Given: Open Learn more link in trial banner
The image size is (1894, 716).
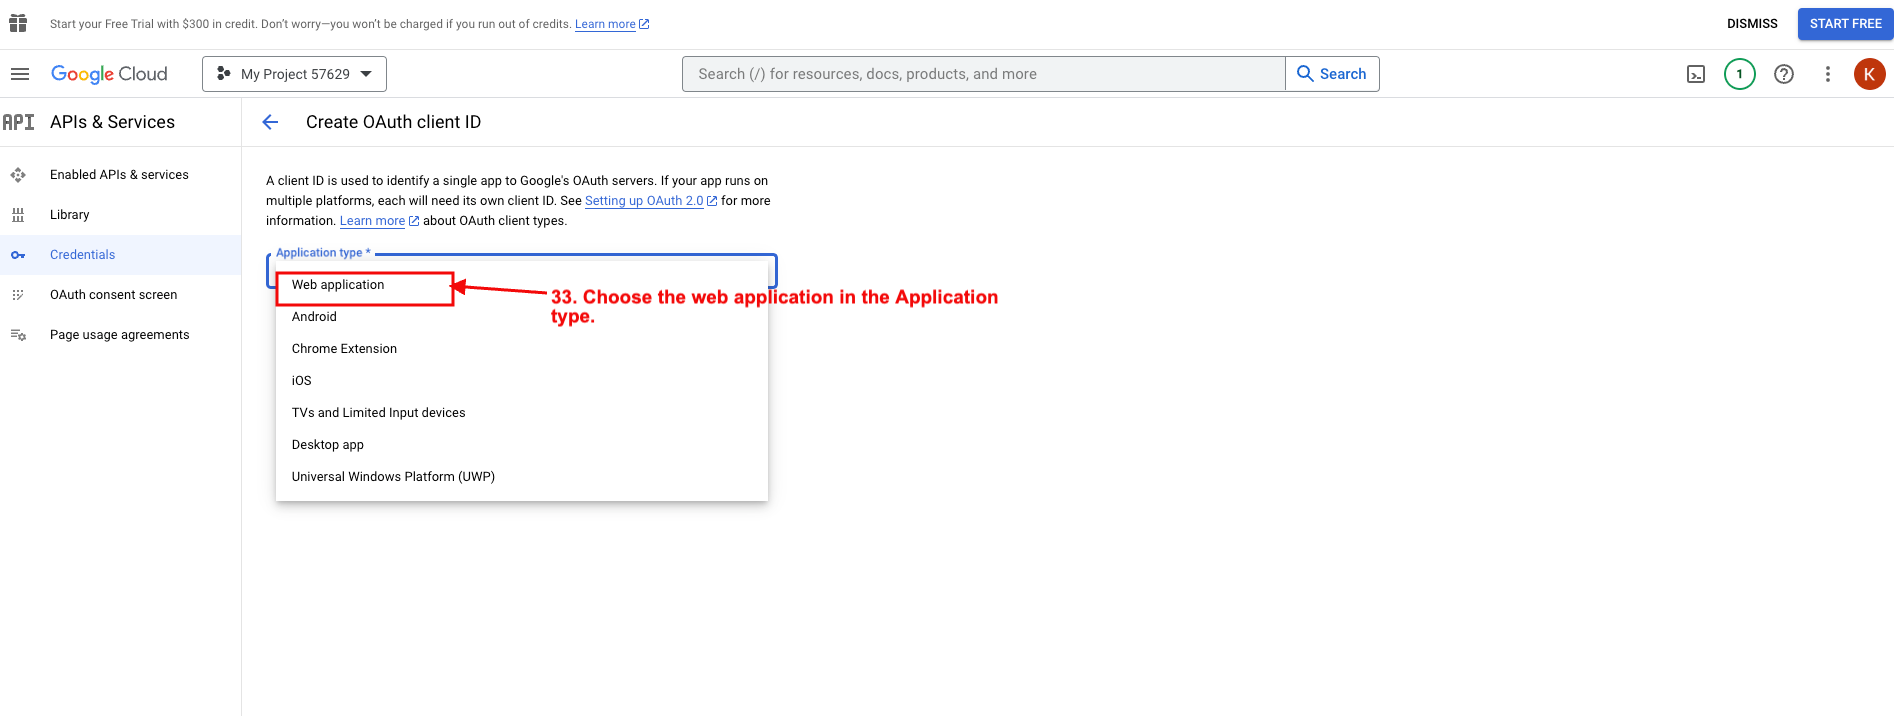Looking at the screenshot, I should [611, 24].
